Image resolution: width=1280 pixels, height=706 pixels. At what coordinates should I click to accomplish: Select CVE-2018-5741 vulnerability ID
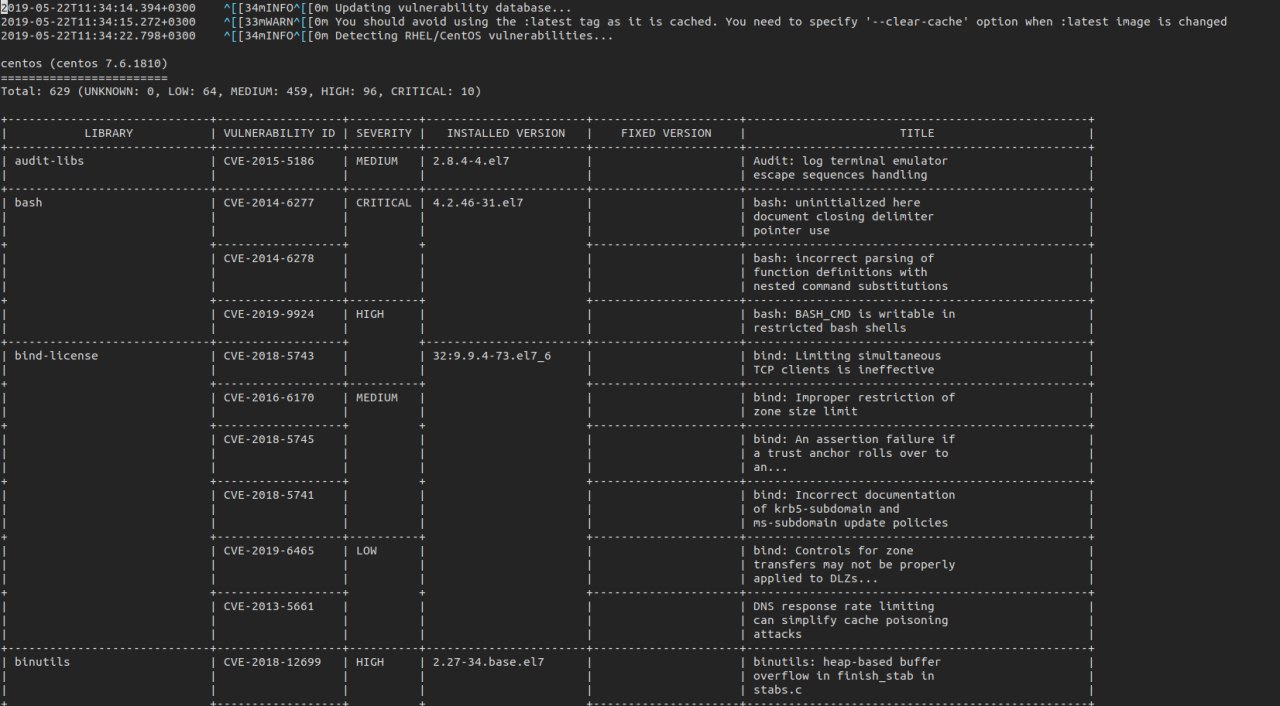268,495
